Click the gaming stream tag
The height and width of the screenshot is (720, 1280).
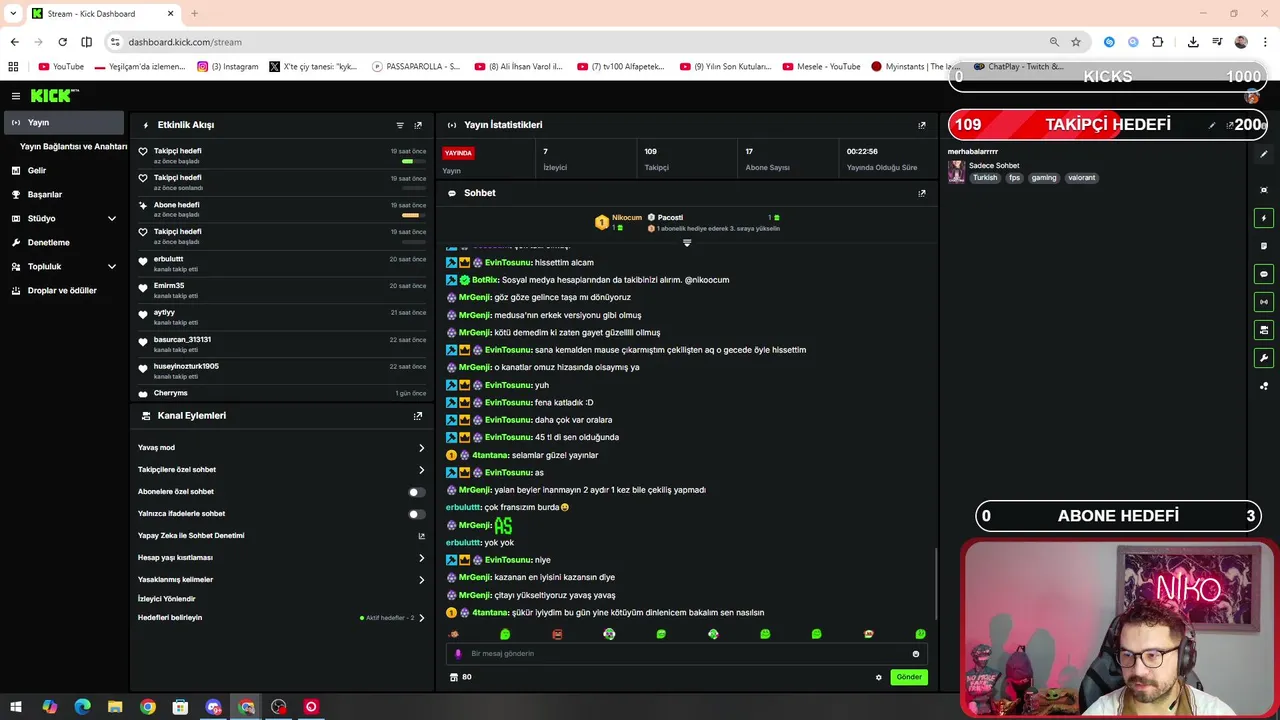coord(1044,178)
